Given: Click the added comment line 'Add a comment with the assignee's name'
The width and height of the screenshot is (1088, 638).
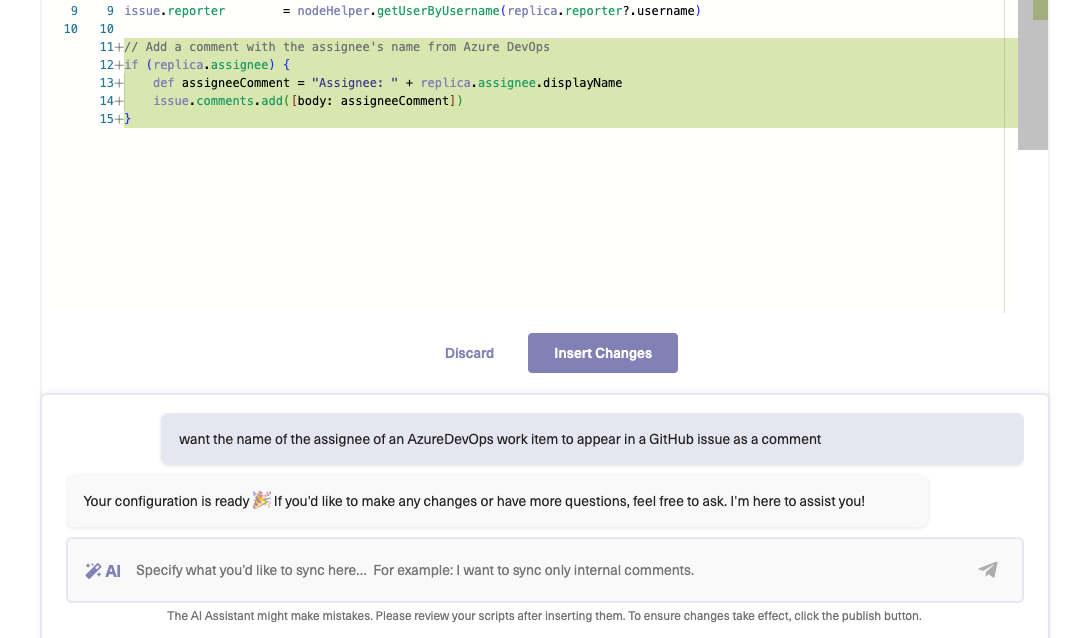Looking at the screenshot, I should (337, 47).
